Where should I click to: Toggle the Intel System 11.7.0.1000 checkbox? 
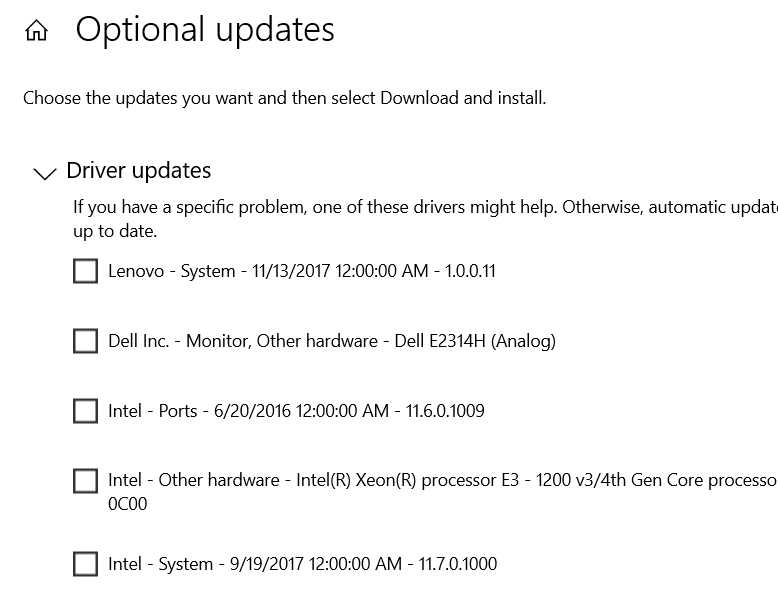(85, 564)
